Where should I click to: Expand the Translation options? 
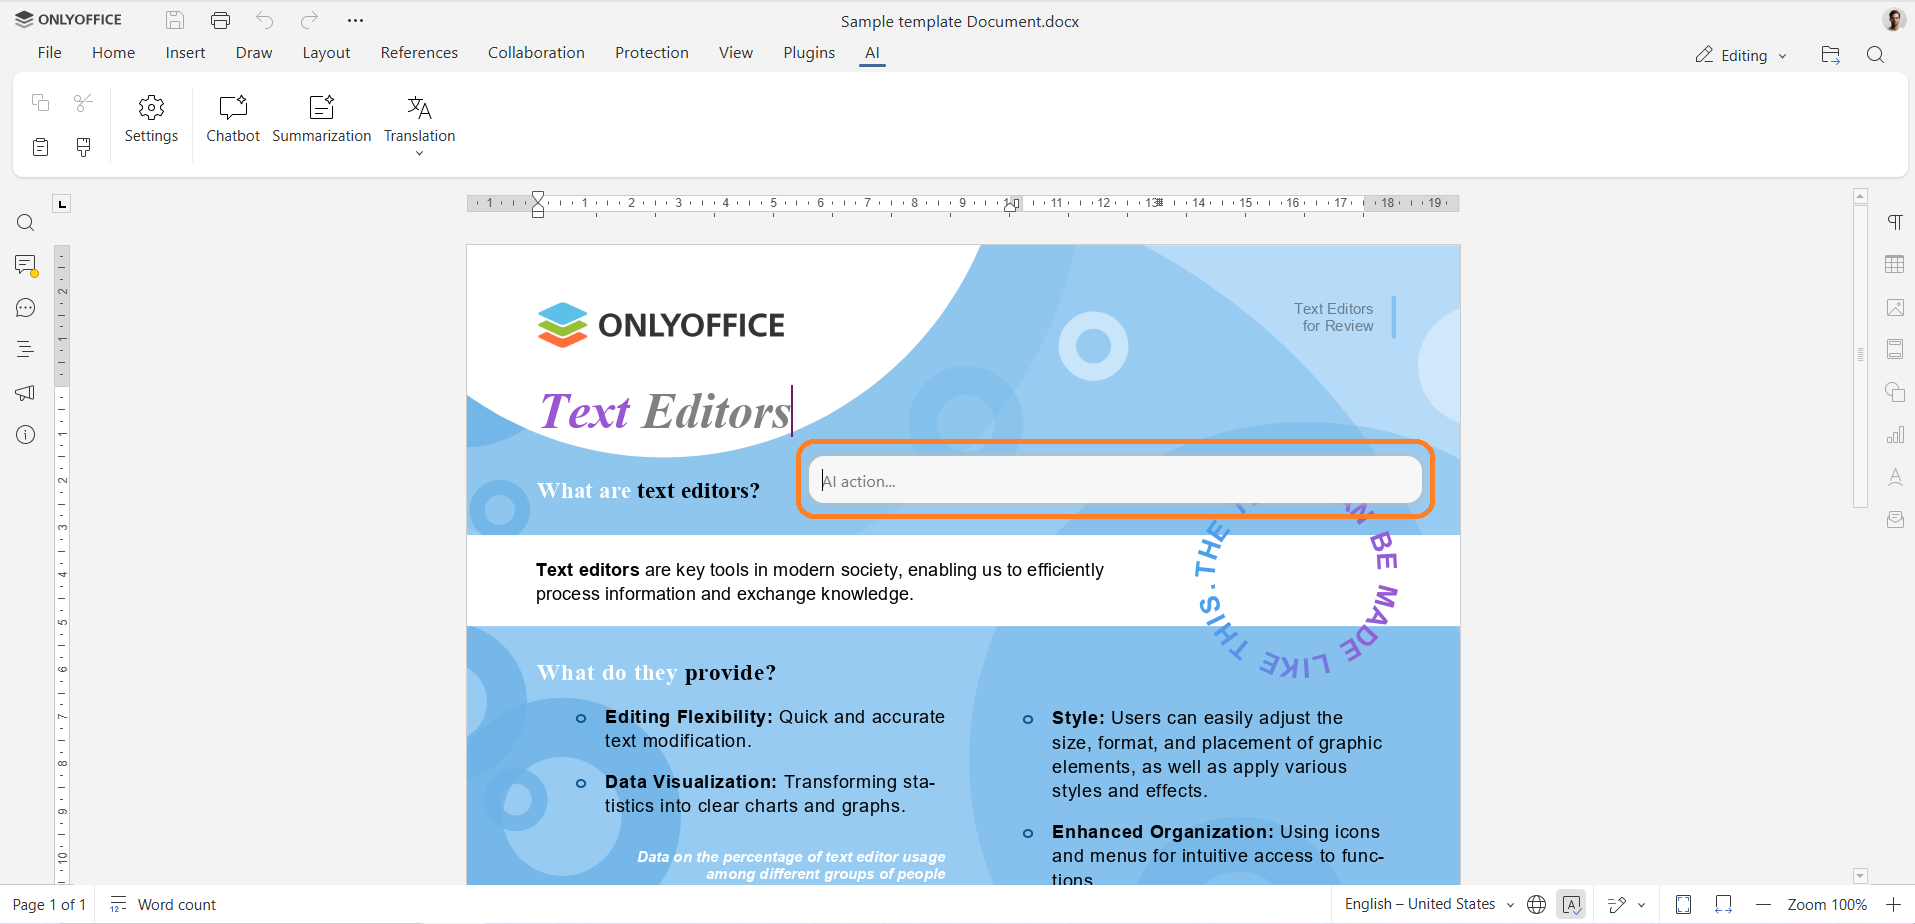pos(419,154)
